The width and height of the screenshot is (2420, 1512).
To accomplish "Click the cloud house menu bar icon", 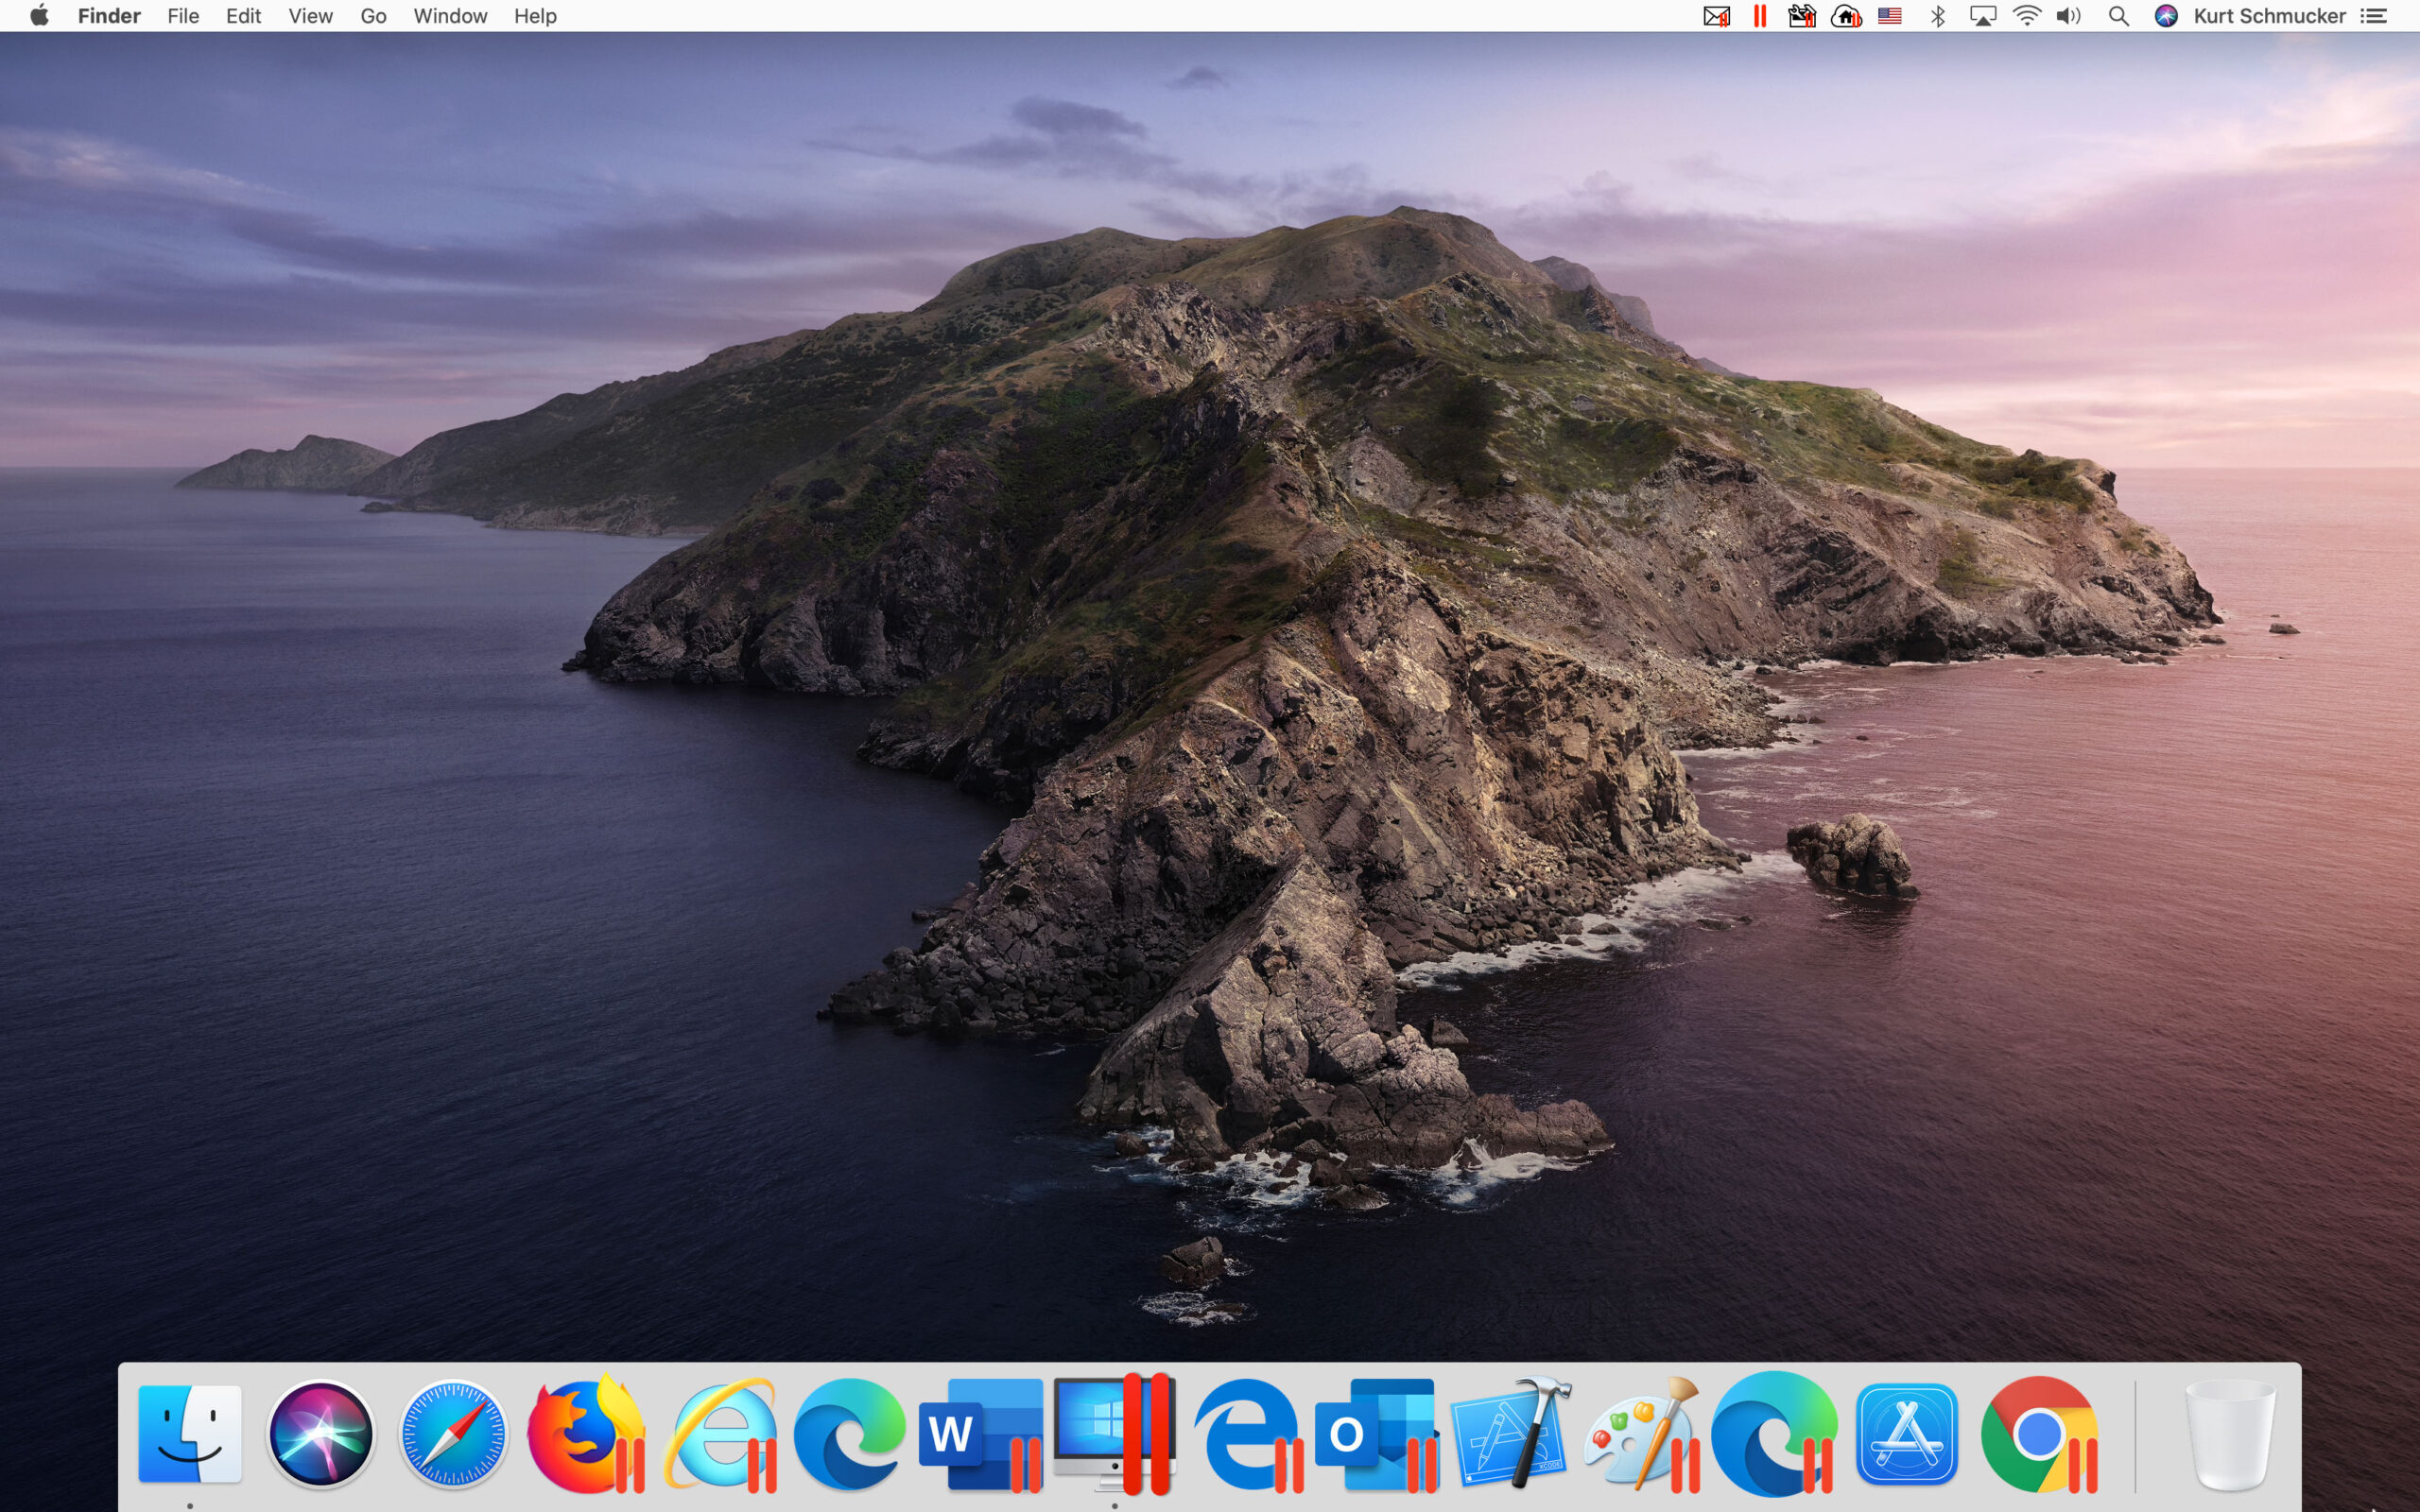I will (x=1846, y=16).
